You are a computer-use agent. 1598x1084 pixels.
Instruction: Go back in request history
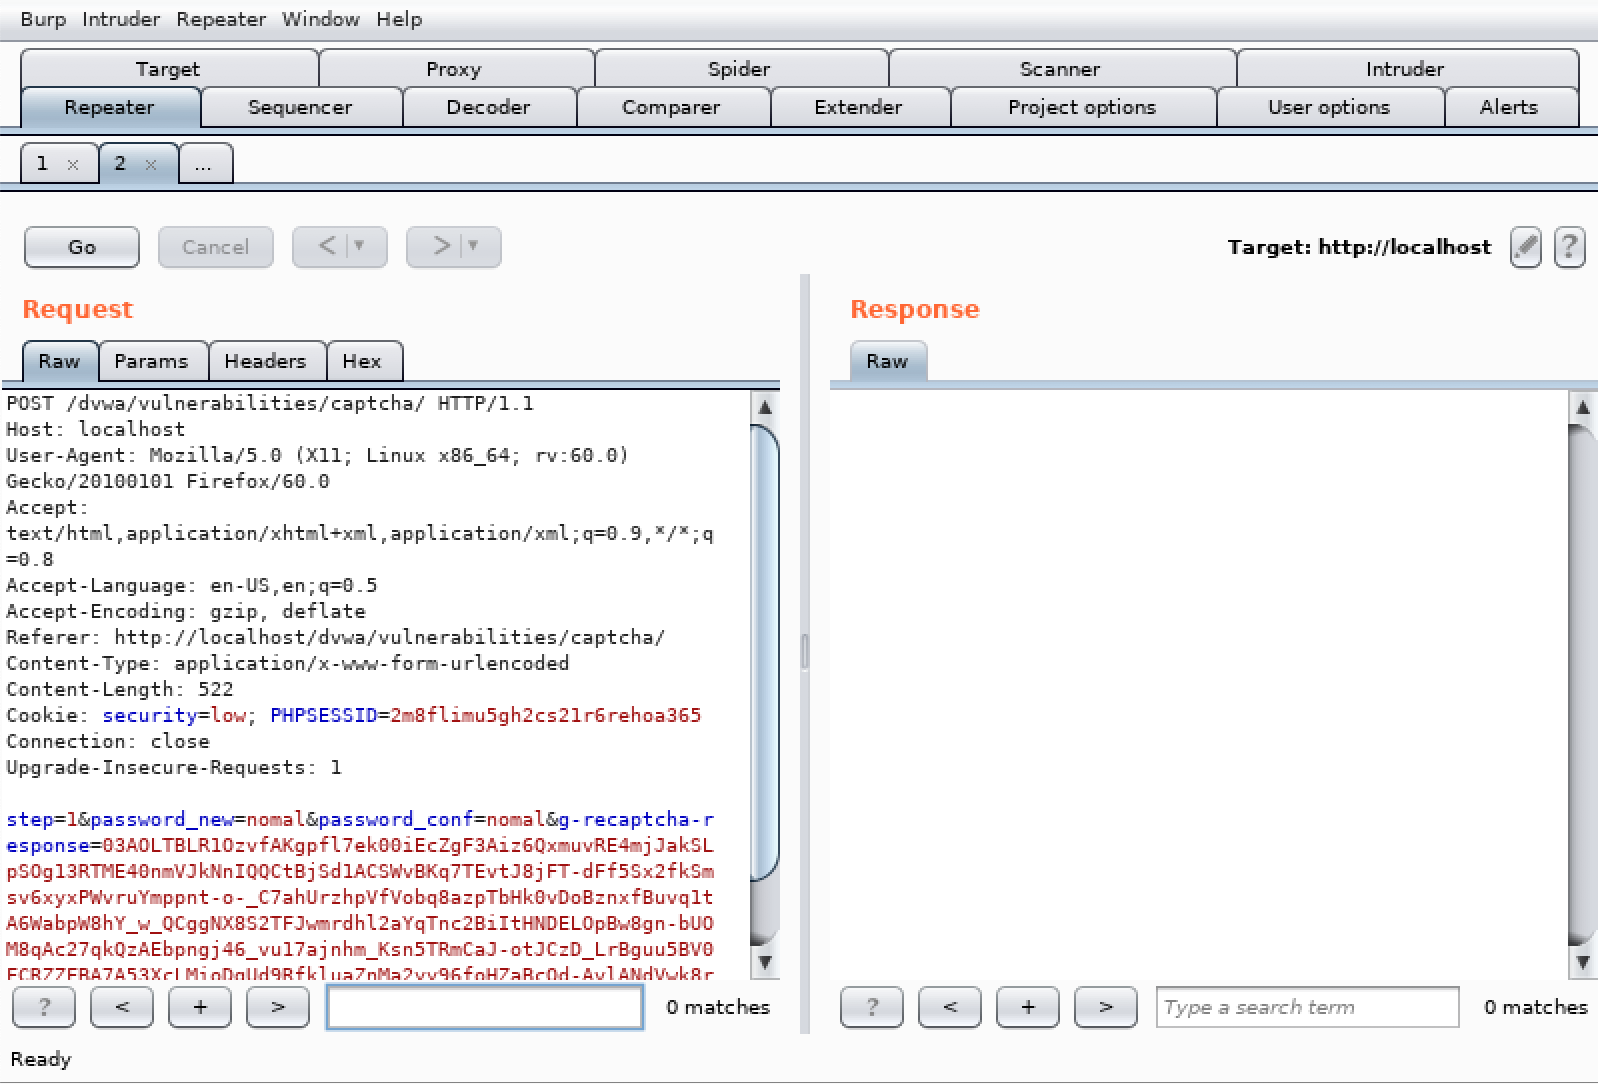pyautogui.click(x=328, y=246)
